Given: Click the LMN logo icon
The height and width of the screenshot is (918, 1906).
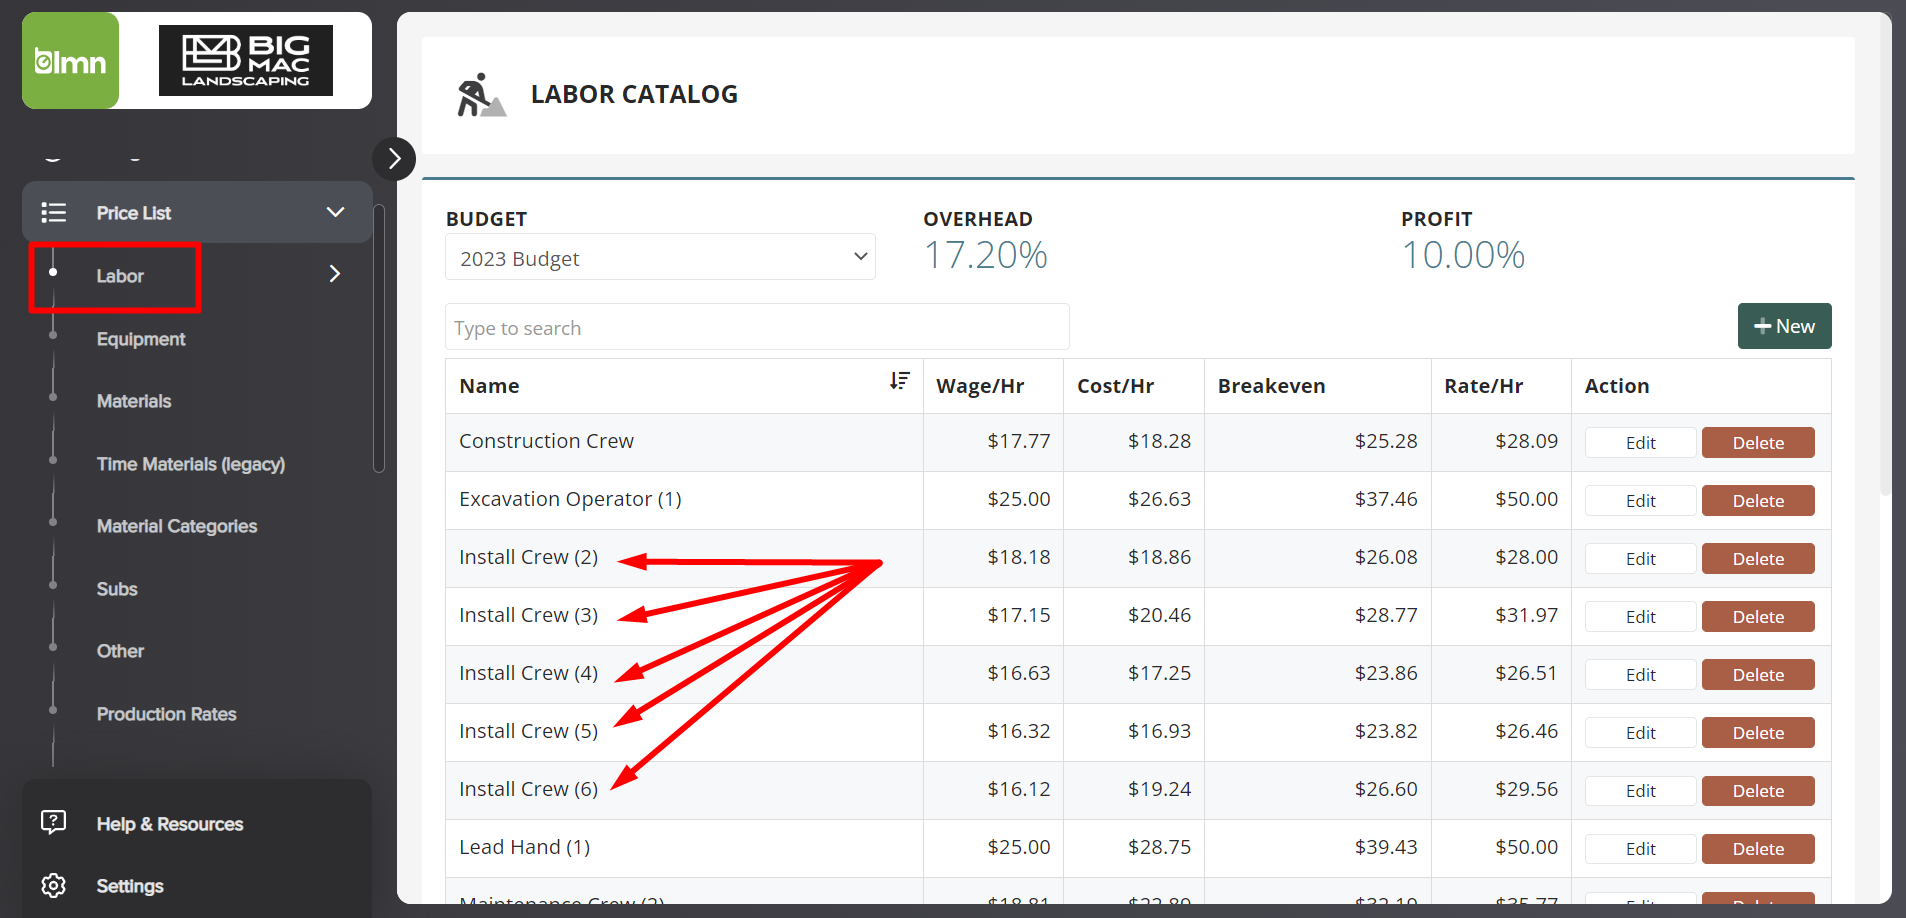Looking at the screenshot, I should coord(70,61).
